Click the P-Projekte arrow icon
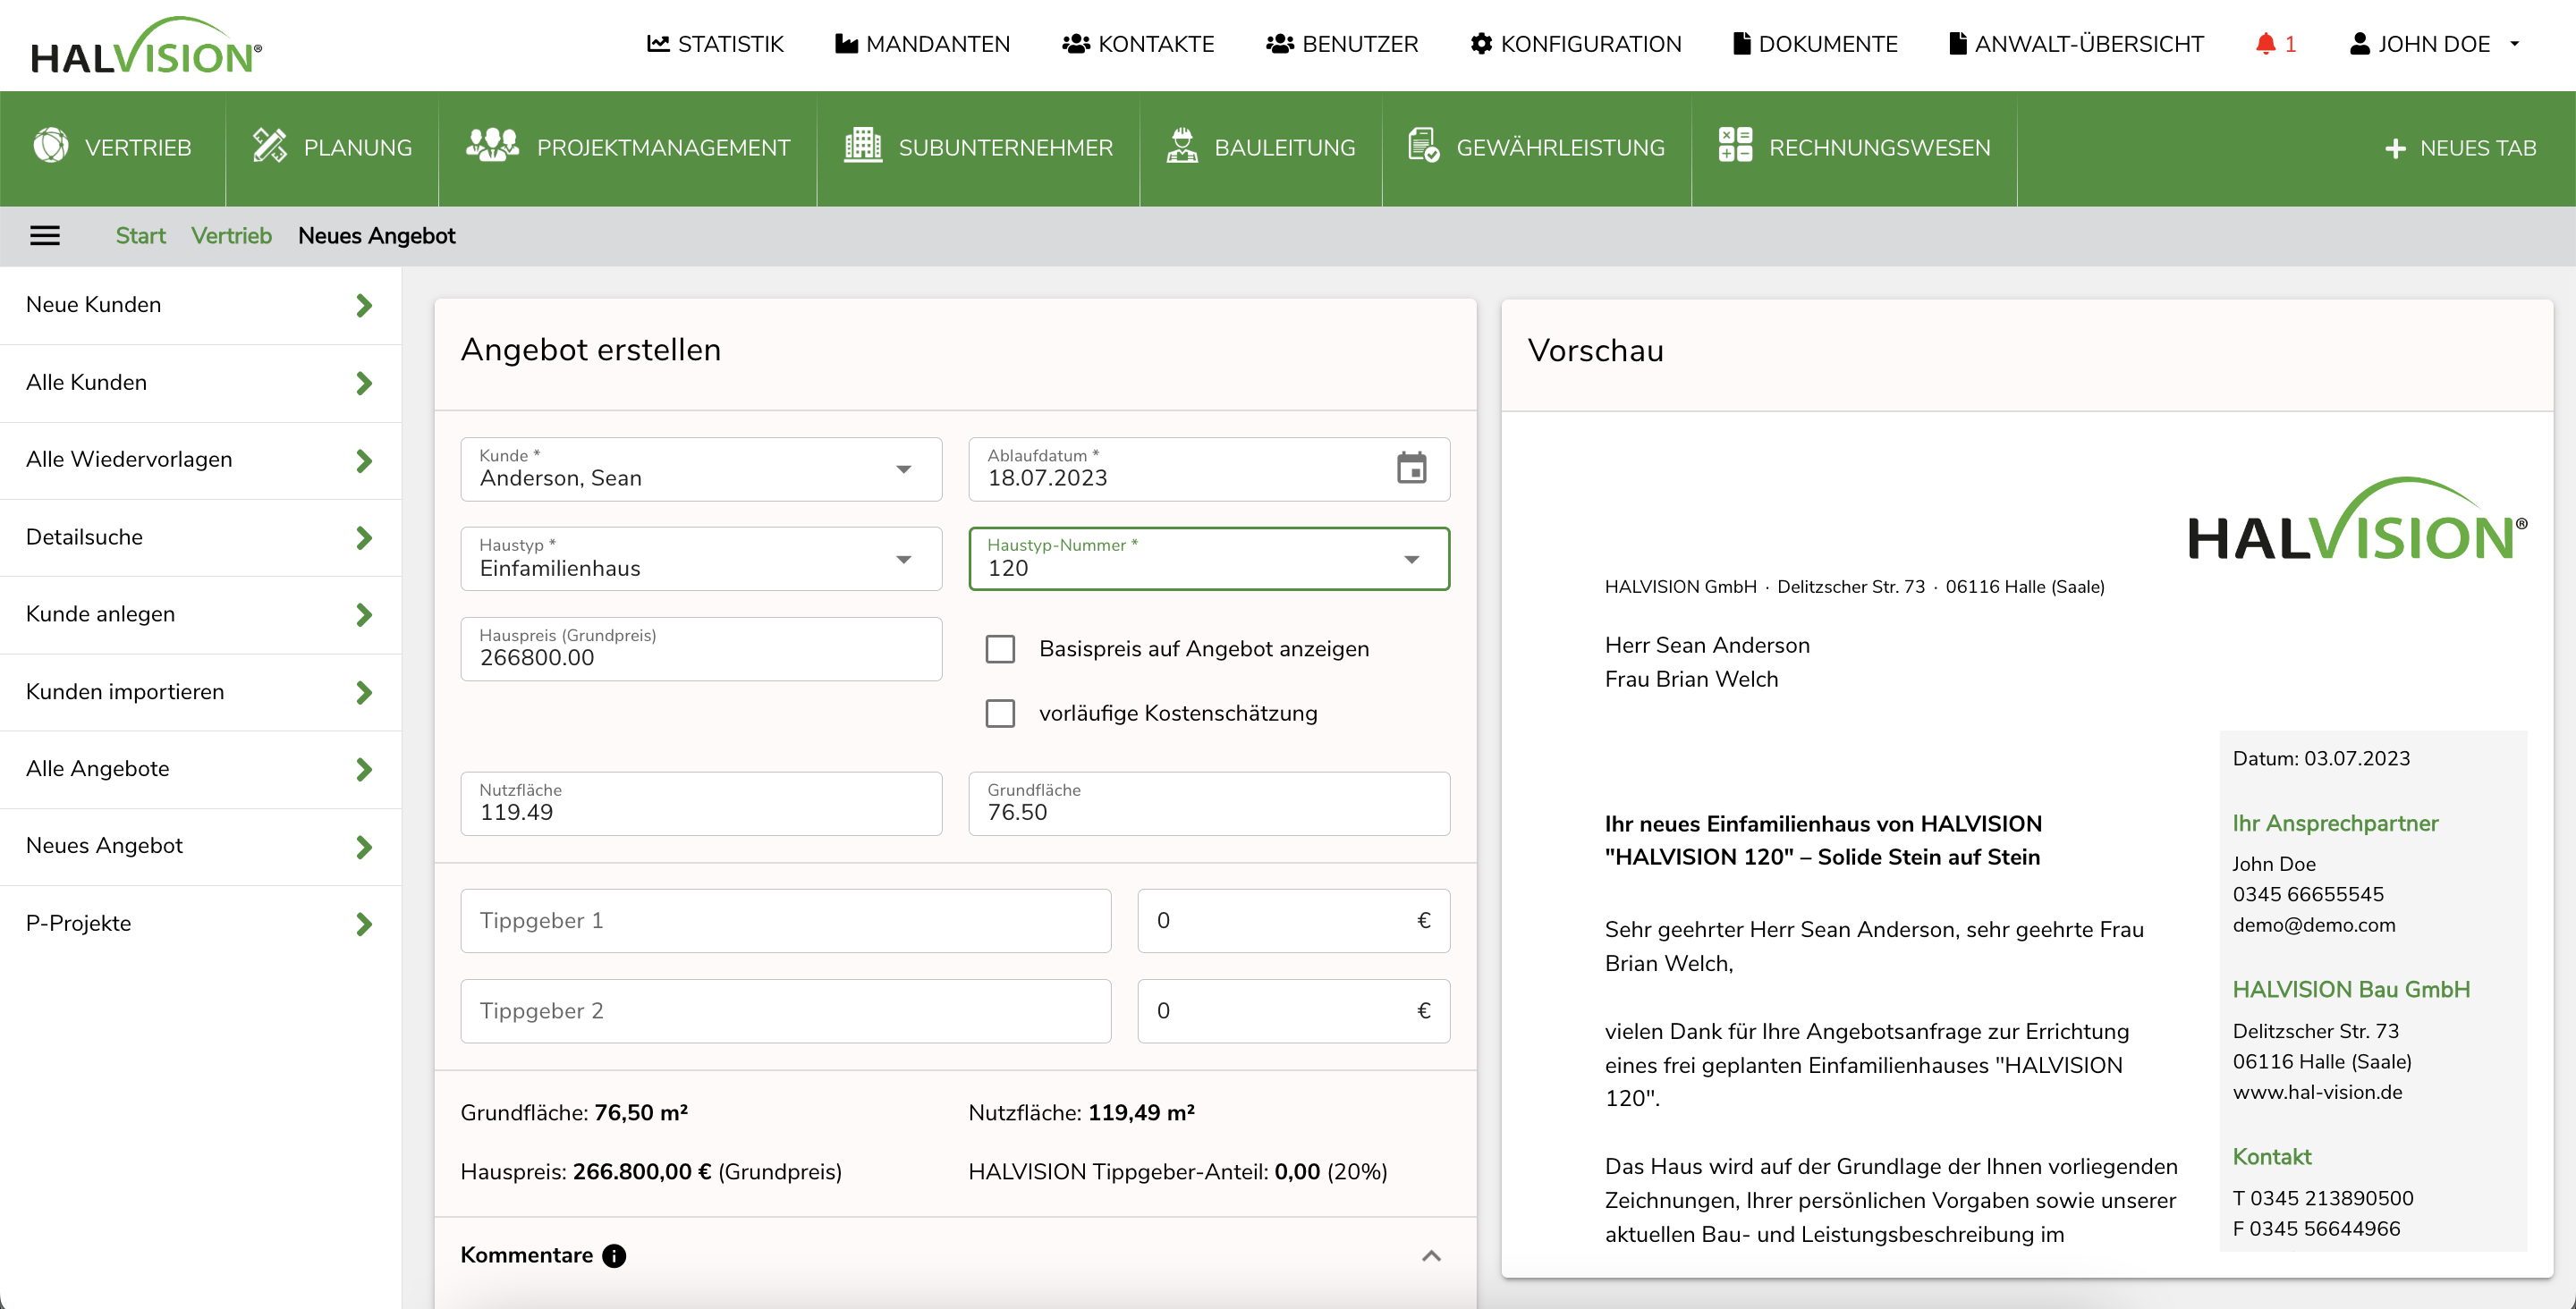 (x=364, y=924)
